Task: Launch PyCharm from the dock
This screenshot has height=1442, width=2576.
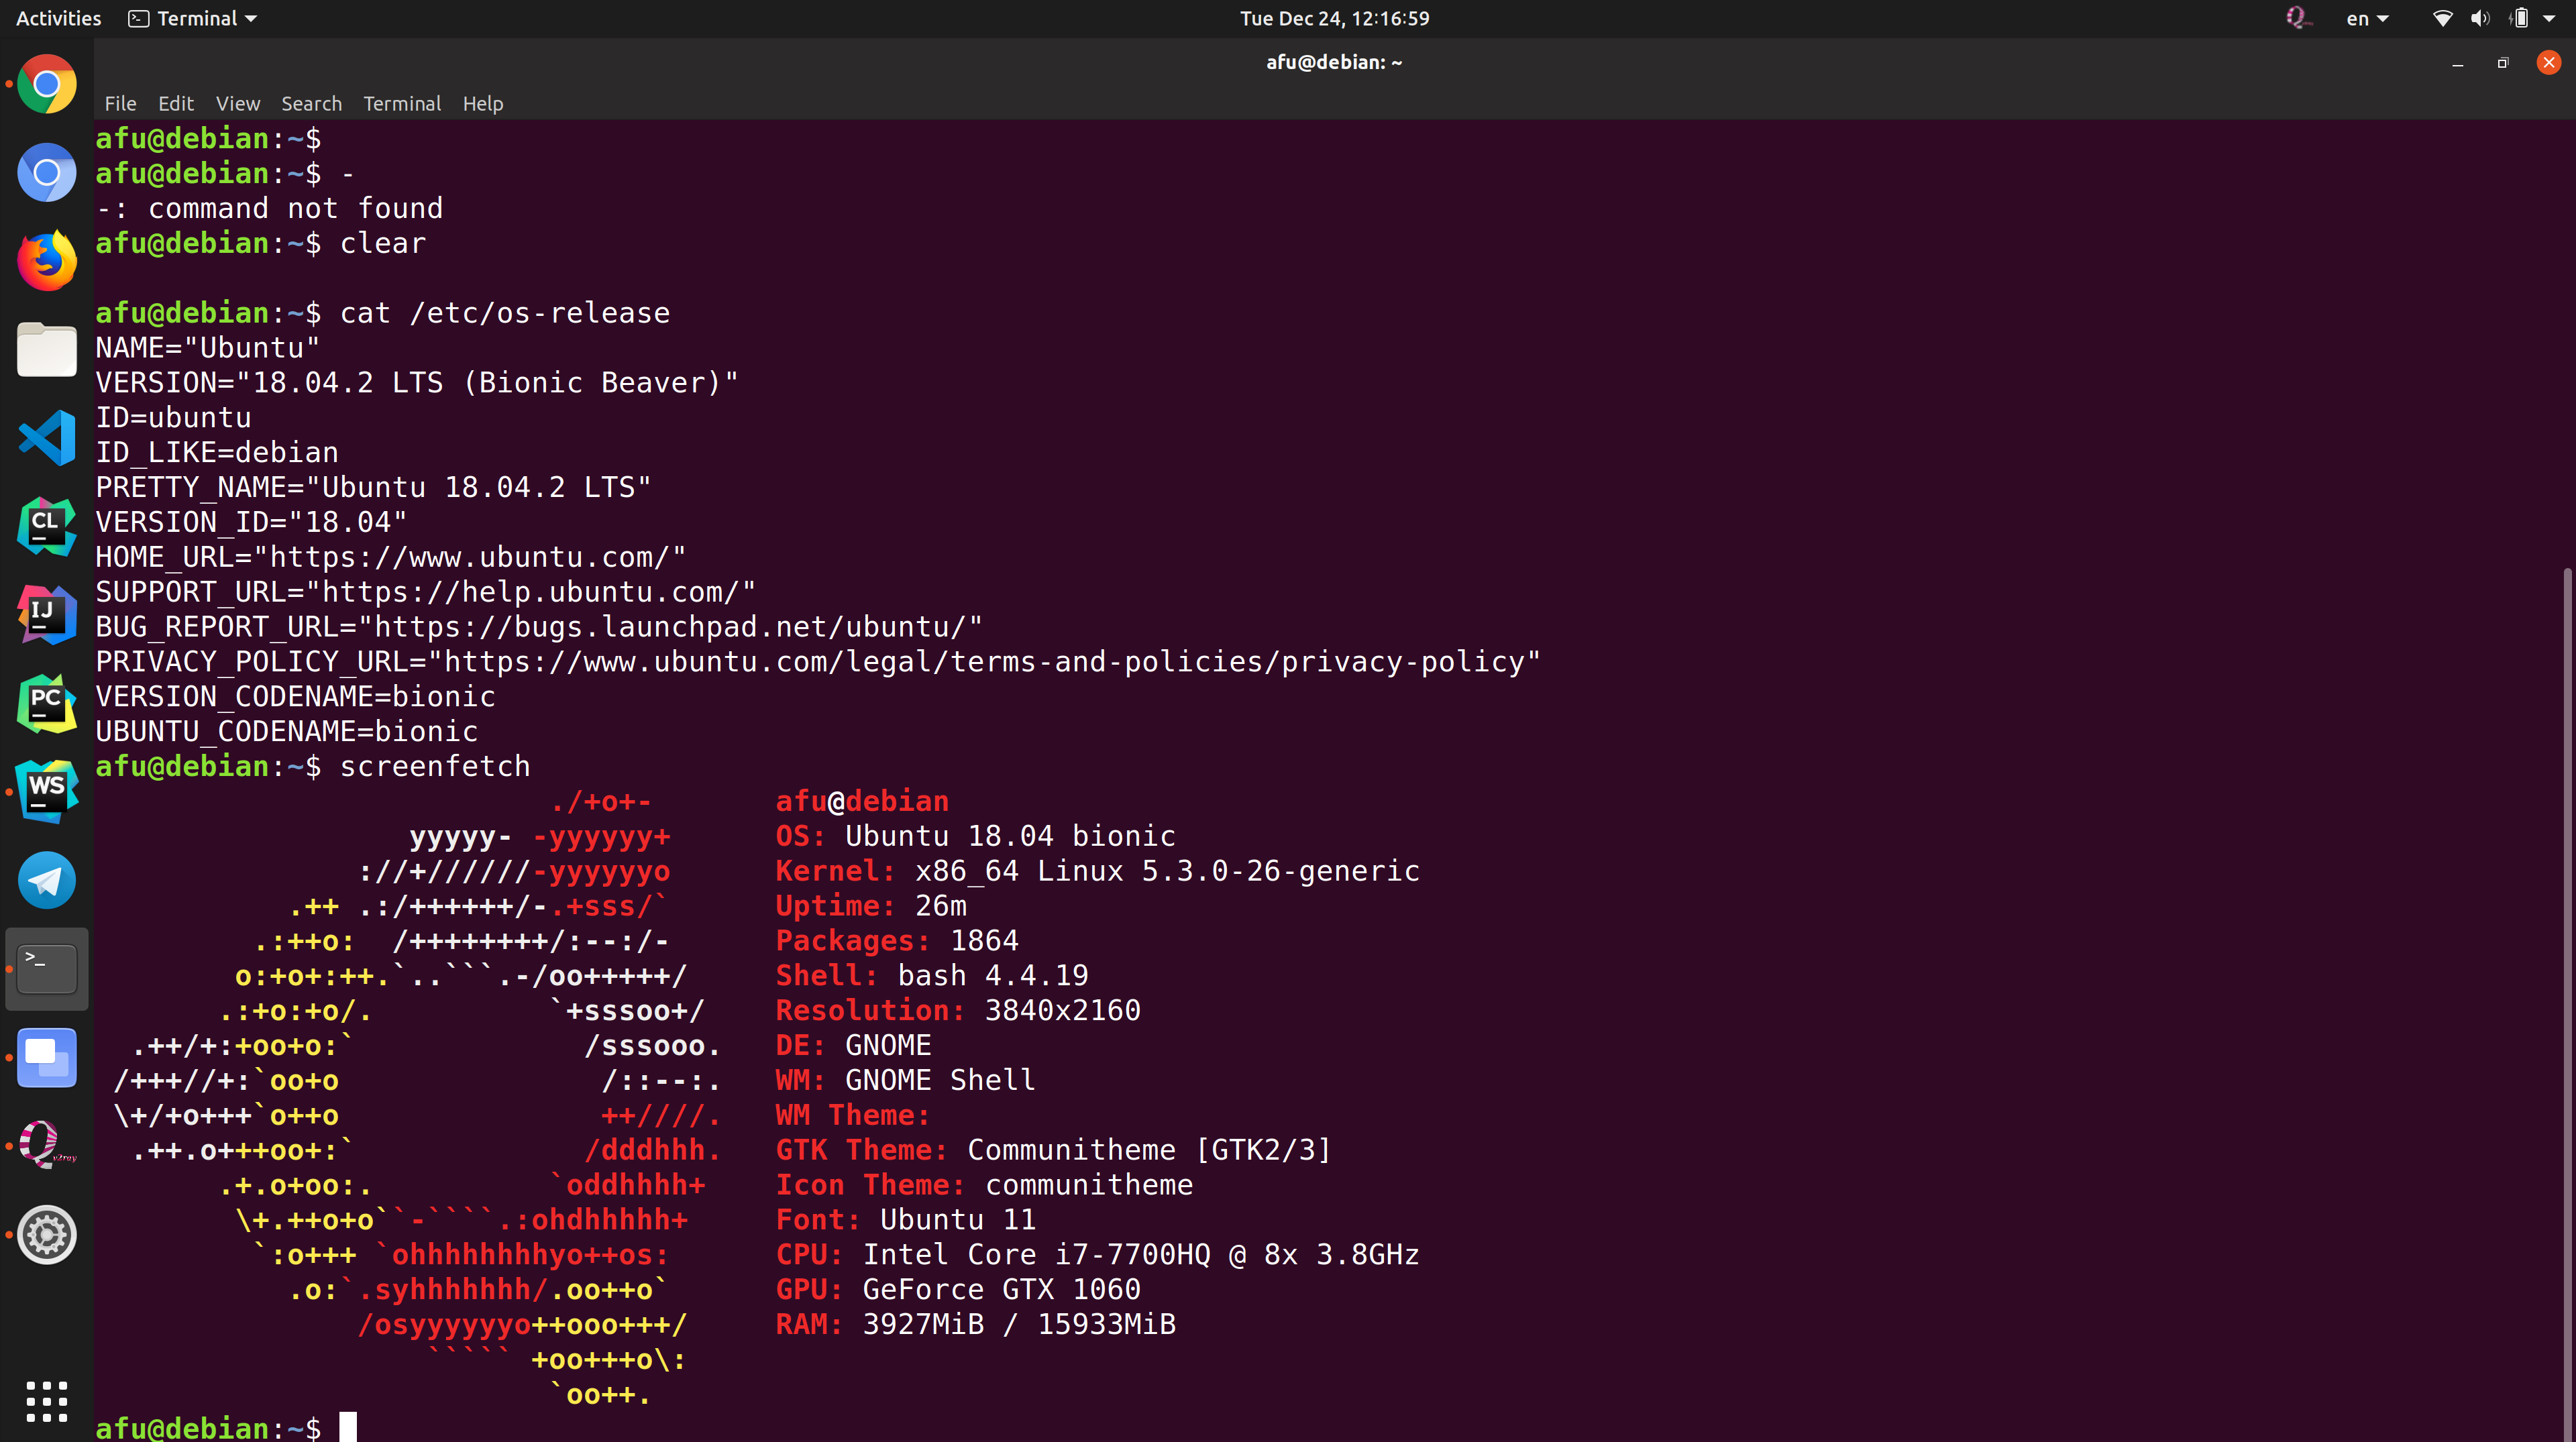Action: 46,703
